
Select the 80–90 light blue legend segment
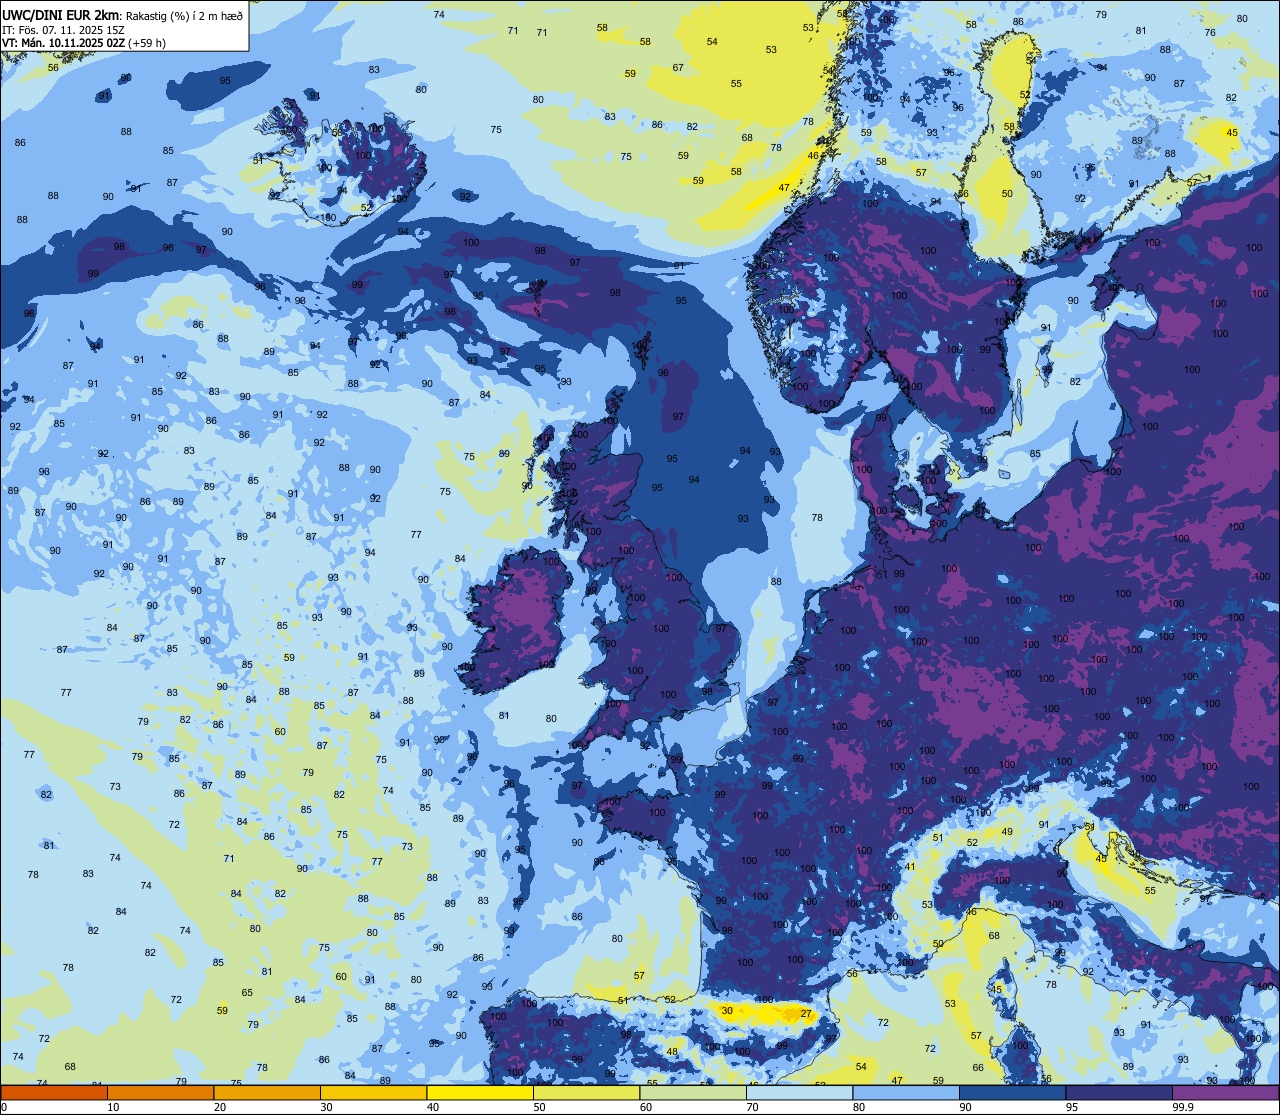[x=906, y=1092]
